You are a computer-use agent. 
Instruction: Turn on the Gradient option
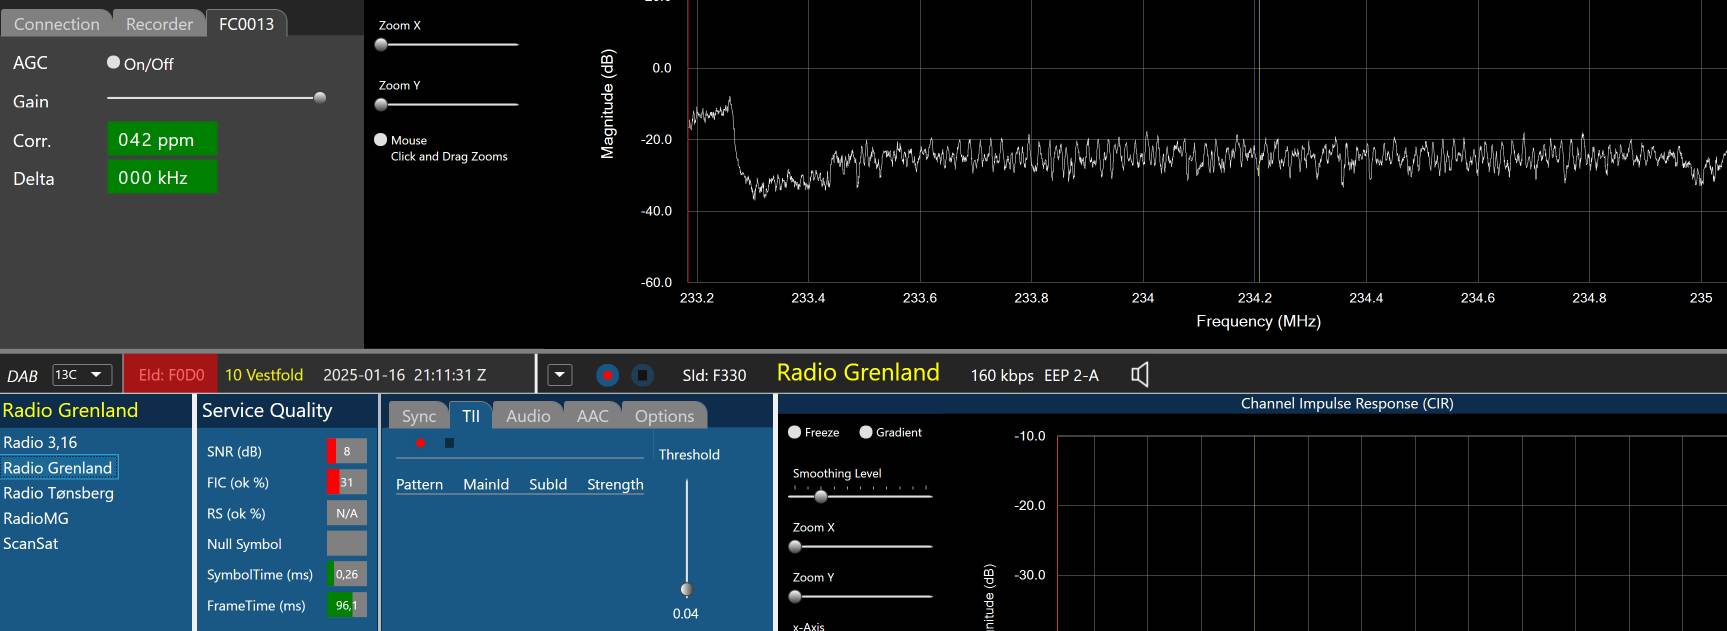[866, 432]
